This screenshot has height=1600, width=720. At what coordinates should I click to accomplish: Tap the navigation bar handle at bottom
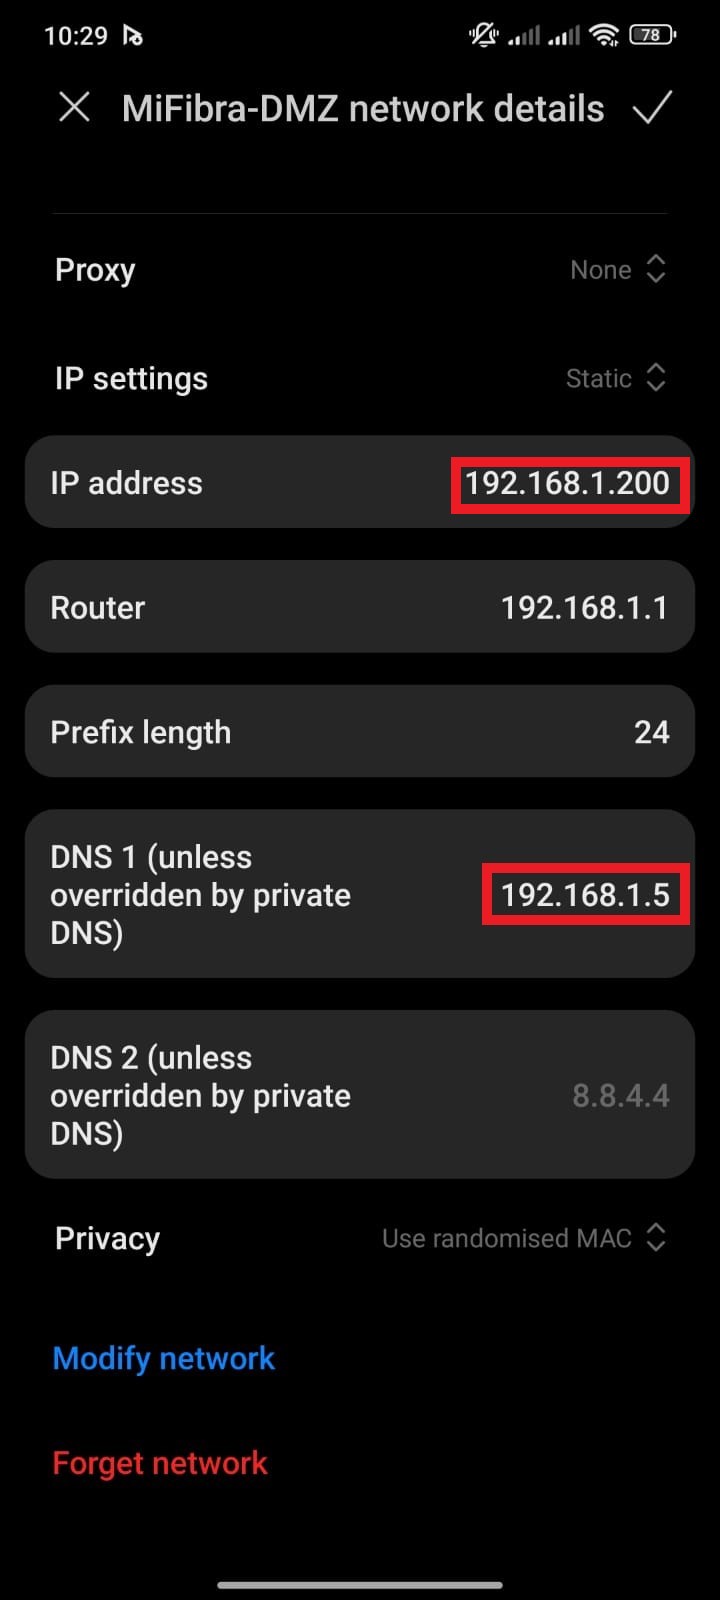click(360, 1585)
